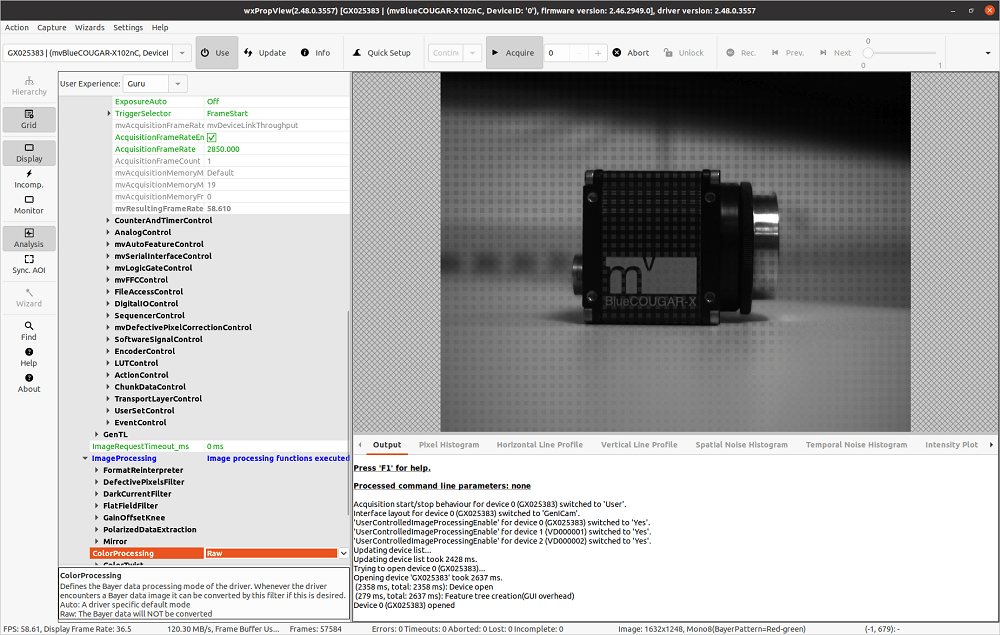Click the Abort toolbar button

pyautogui.click(x=631, y=53)
